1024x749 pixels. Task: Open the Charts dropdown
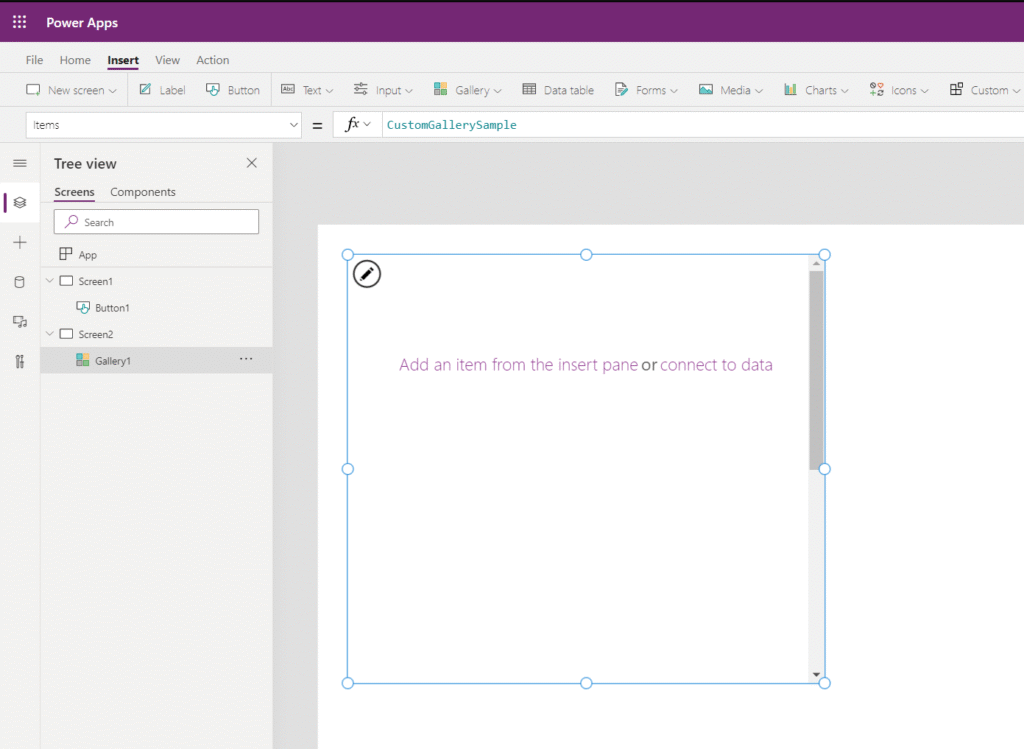(x=816, y=90)
